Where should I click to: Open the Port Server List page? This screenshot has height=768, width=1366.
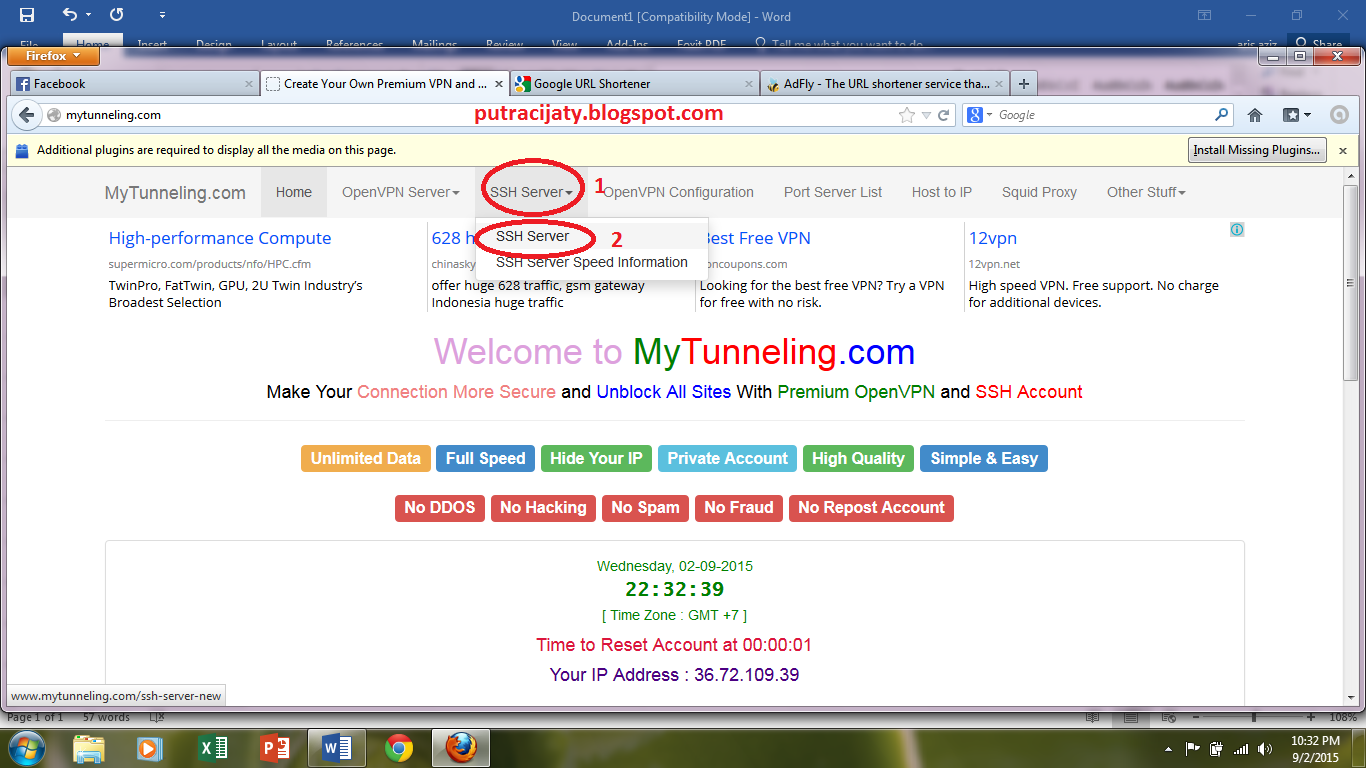tap(833, 192)
